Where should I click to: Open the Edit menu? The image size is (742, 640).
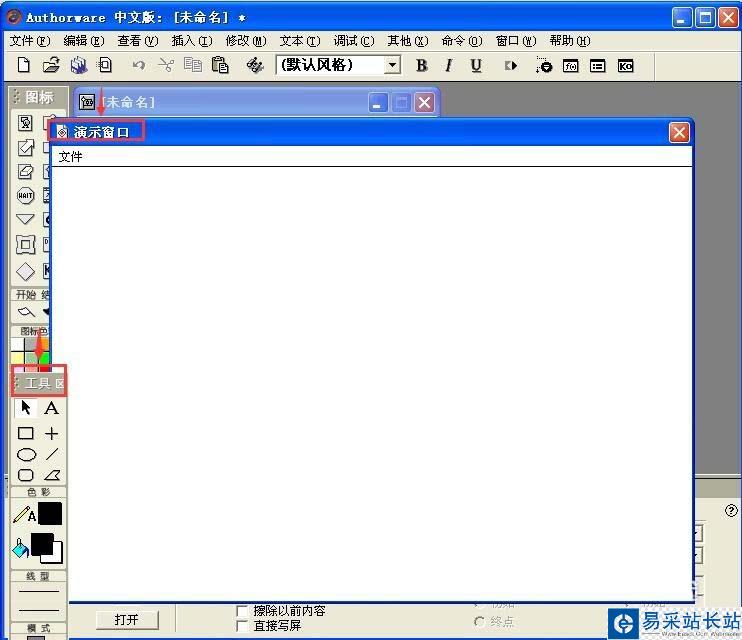(84, 41)
